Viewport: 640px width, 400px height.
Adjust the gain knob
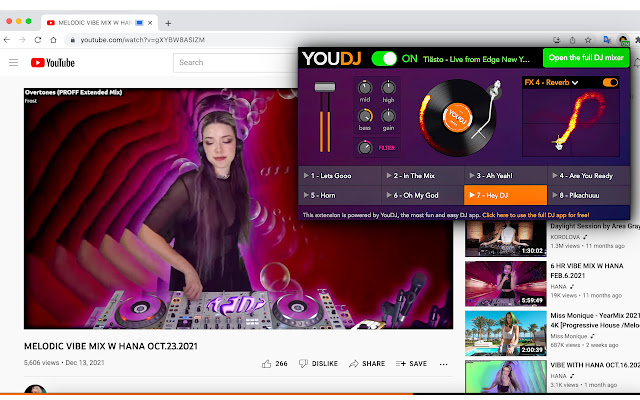388,116
